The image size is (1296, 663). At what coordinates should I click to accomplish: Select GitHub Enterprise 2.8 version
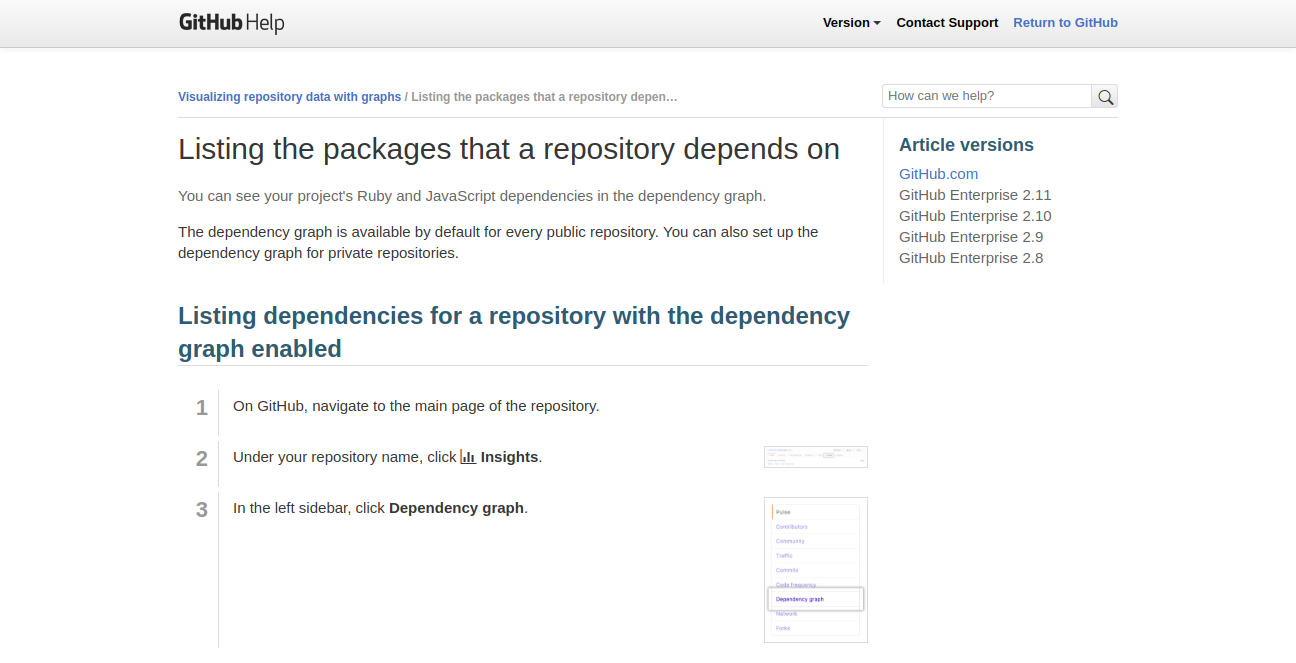click(x=971, y=258)
